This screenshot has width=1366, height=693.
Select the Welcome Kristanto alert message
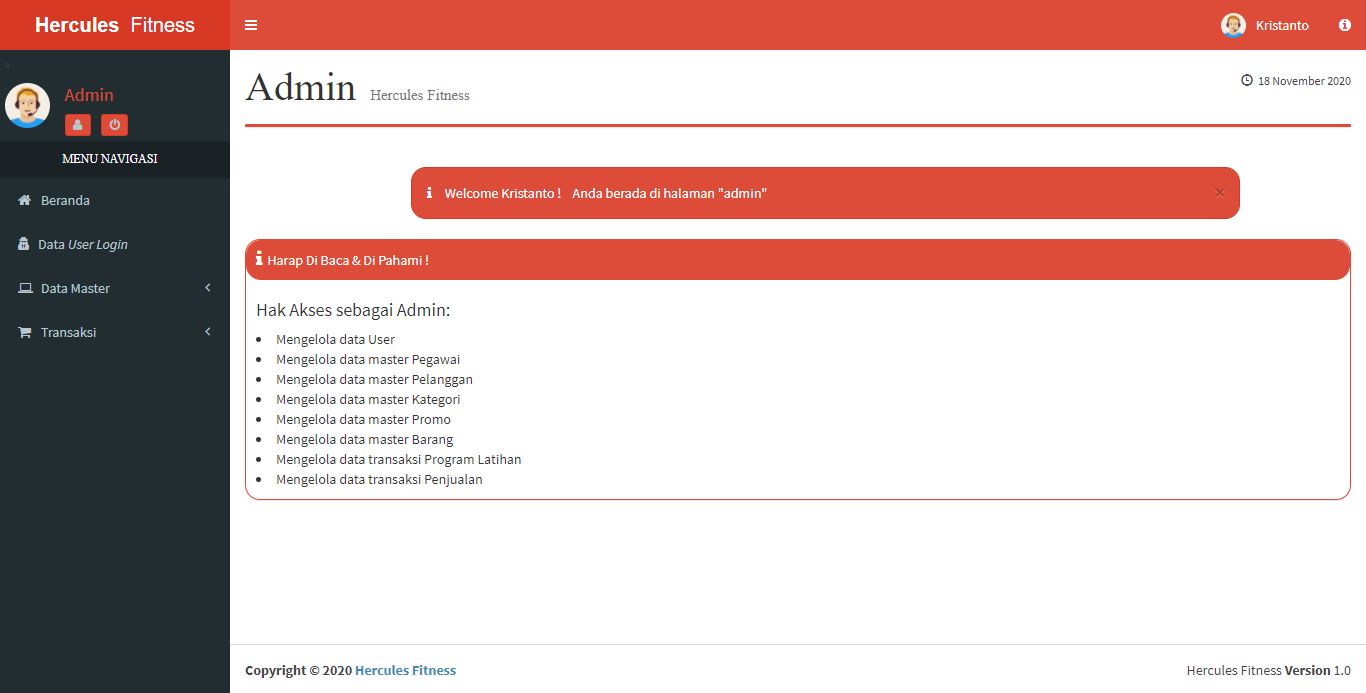(x=605, y=193)
